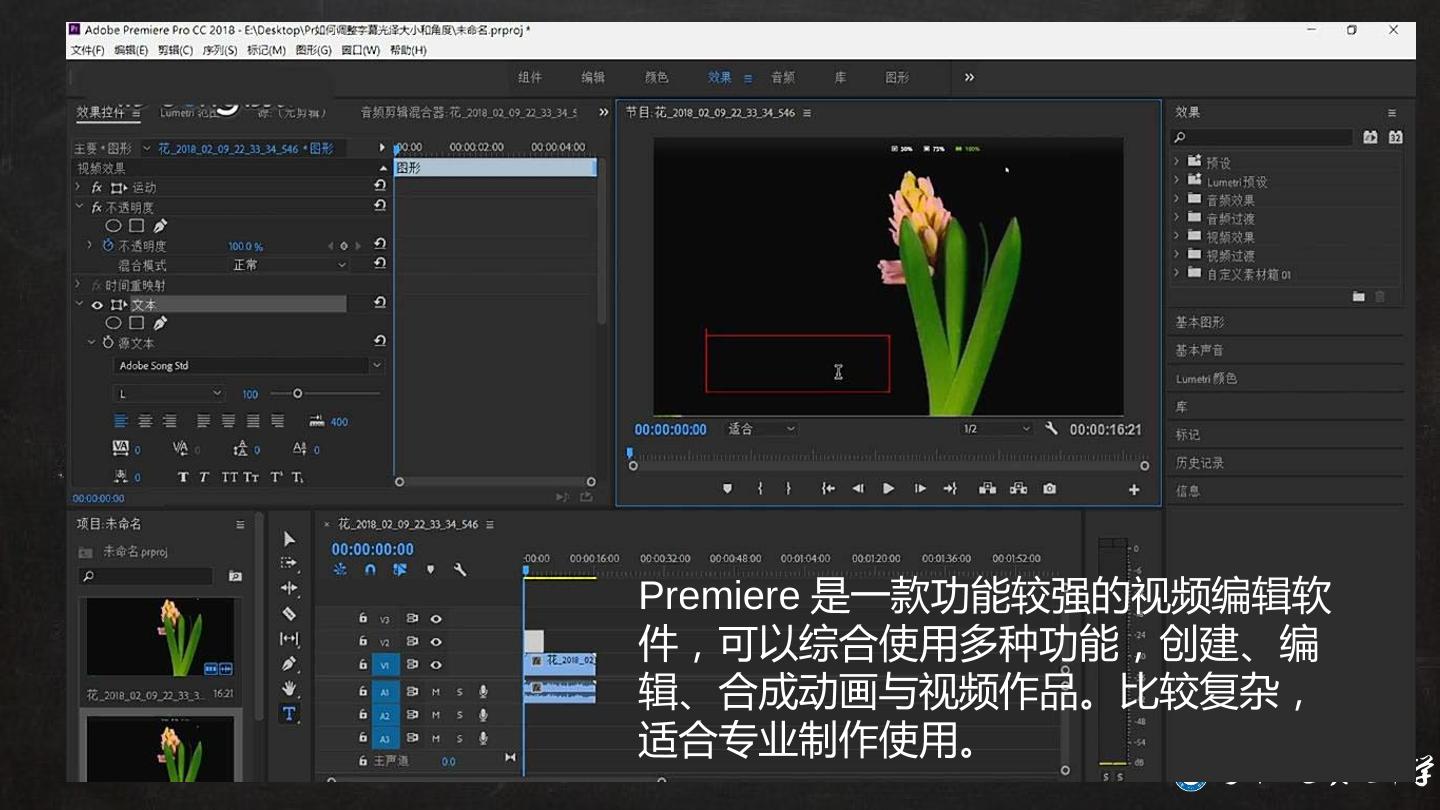Click Find icon beside Project search
This screenshot has height=810, width=1440.
(x=235, y=576)
